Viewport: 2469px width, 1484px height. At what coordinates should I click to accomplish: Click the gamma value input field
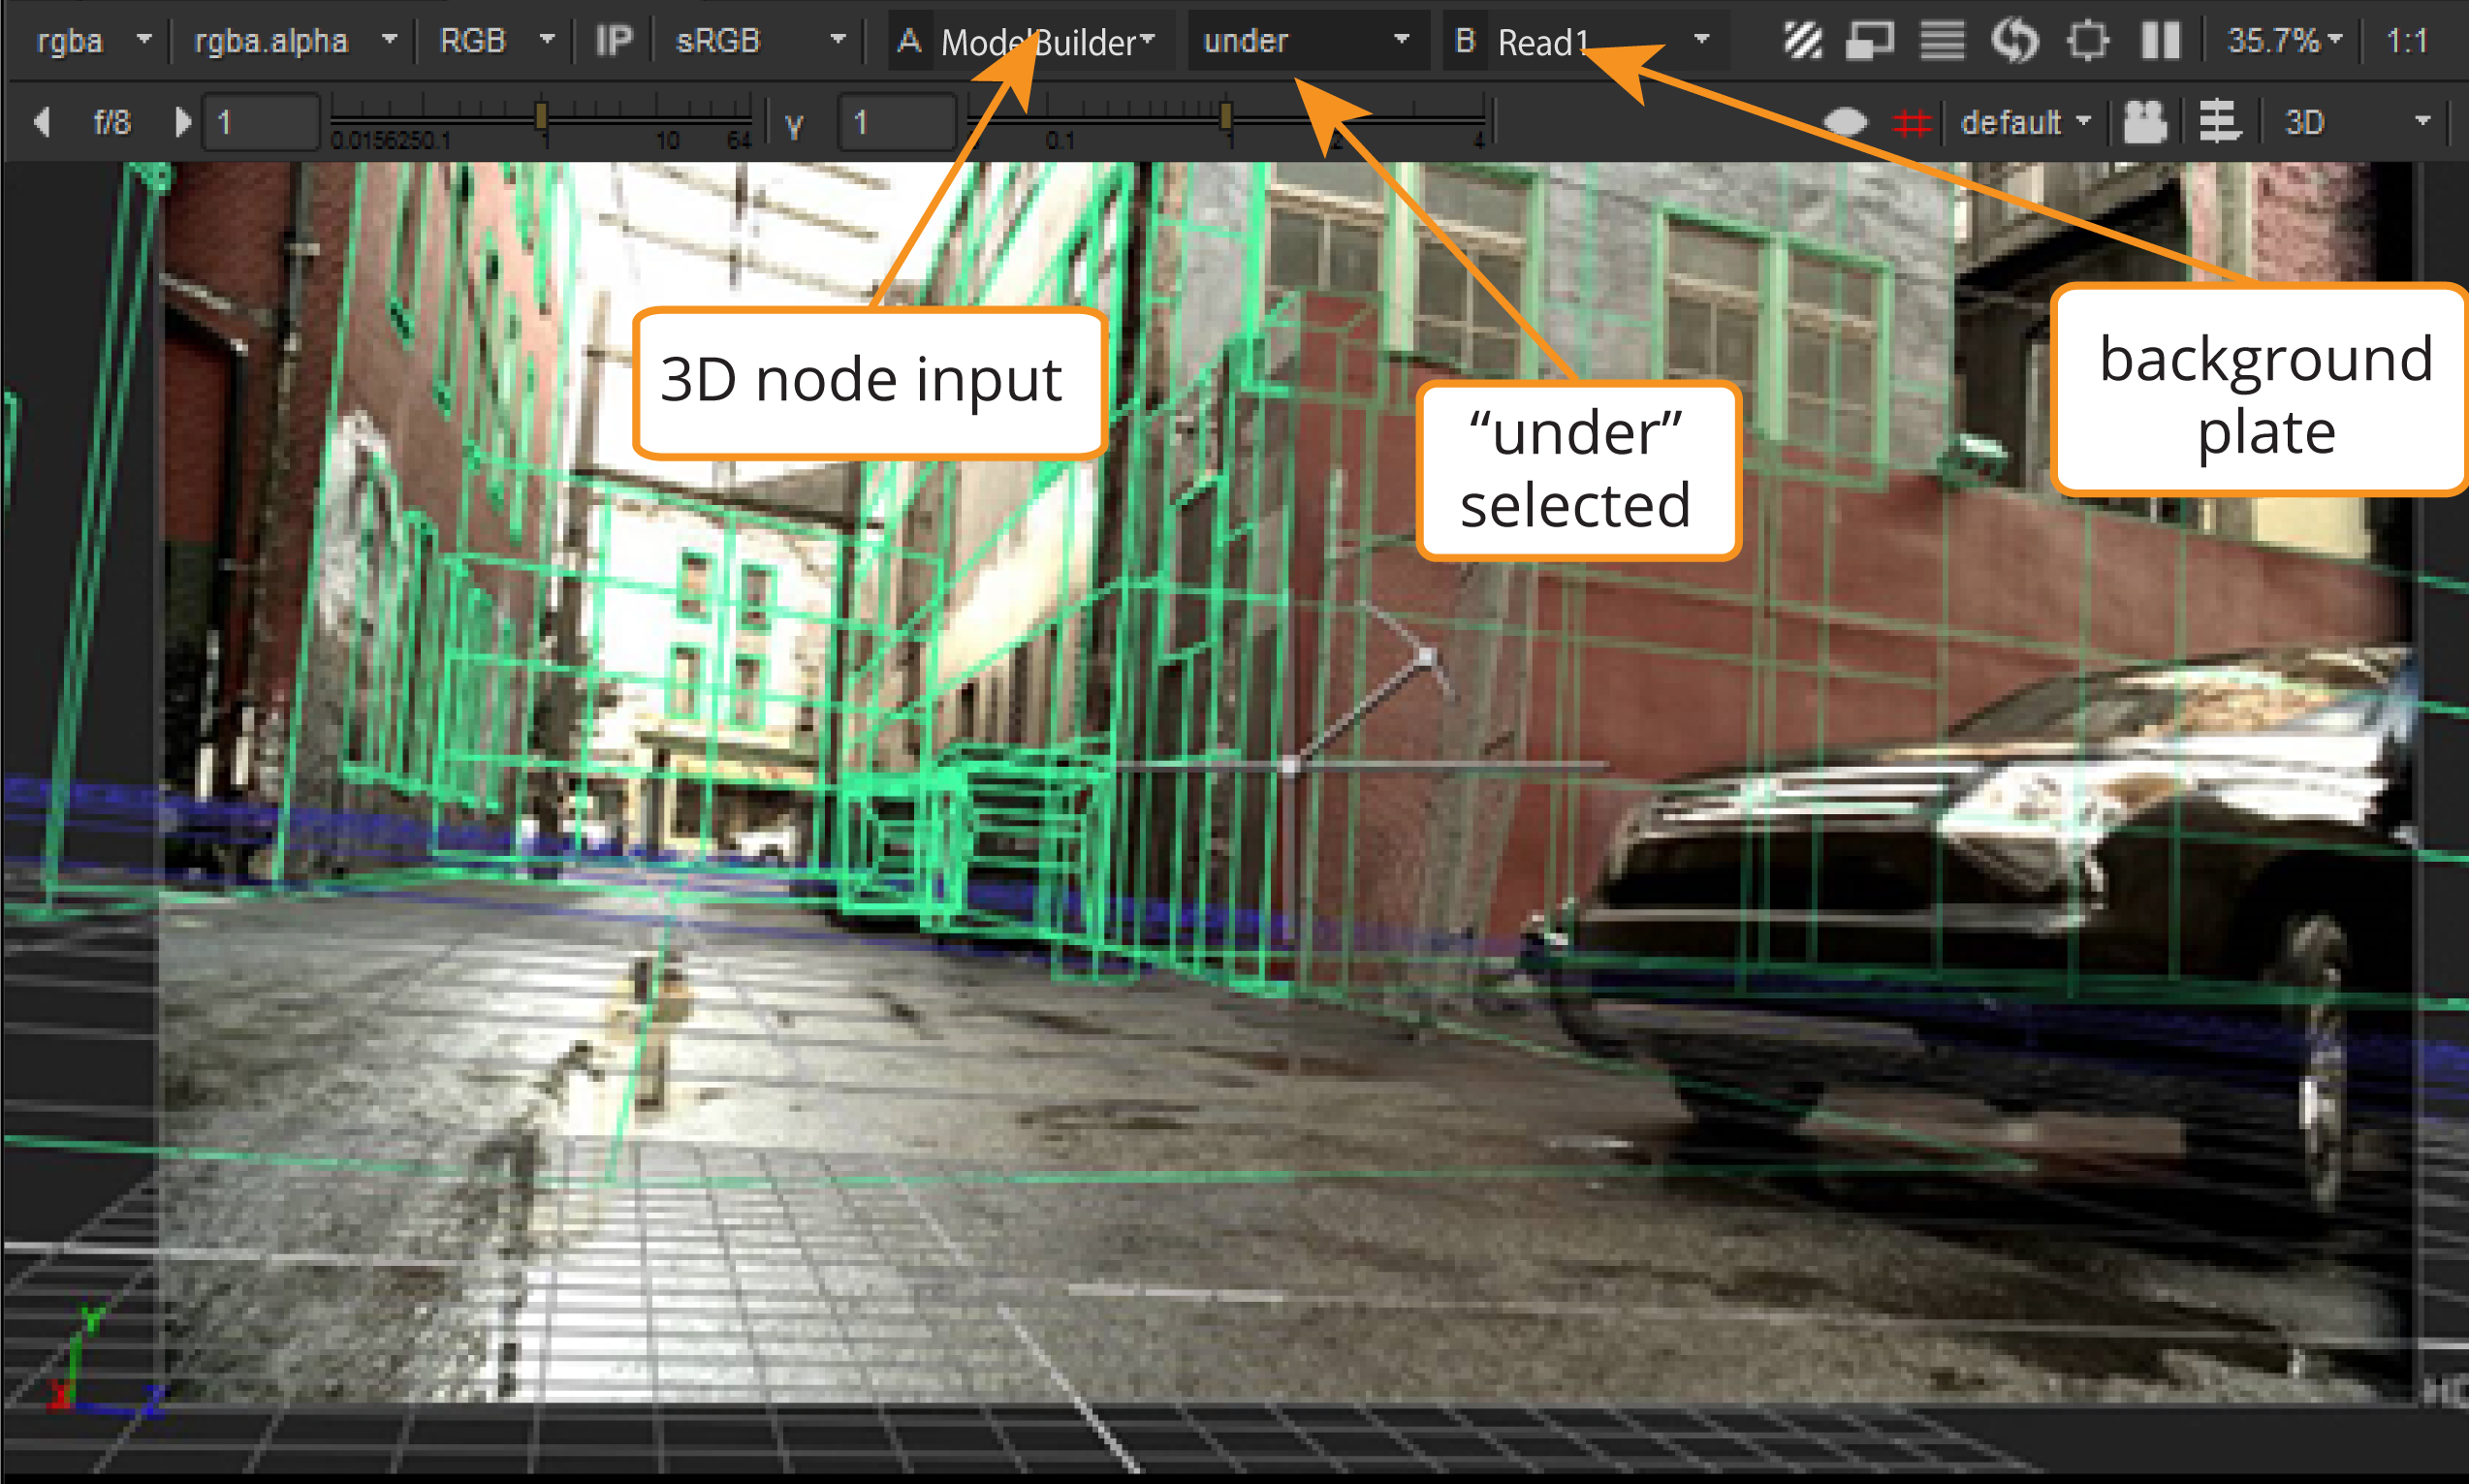895,123
